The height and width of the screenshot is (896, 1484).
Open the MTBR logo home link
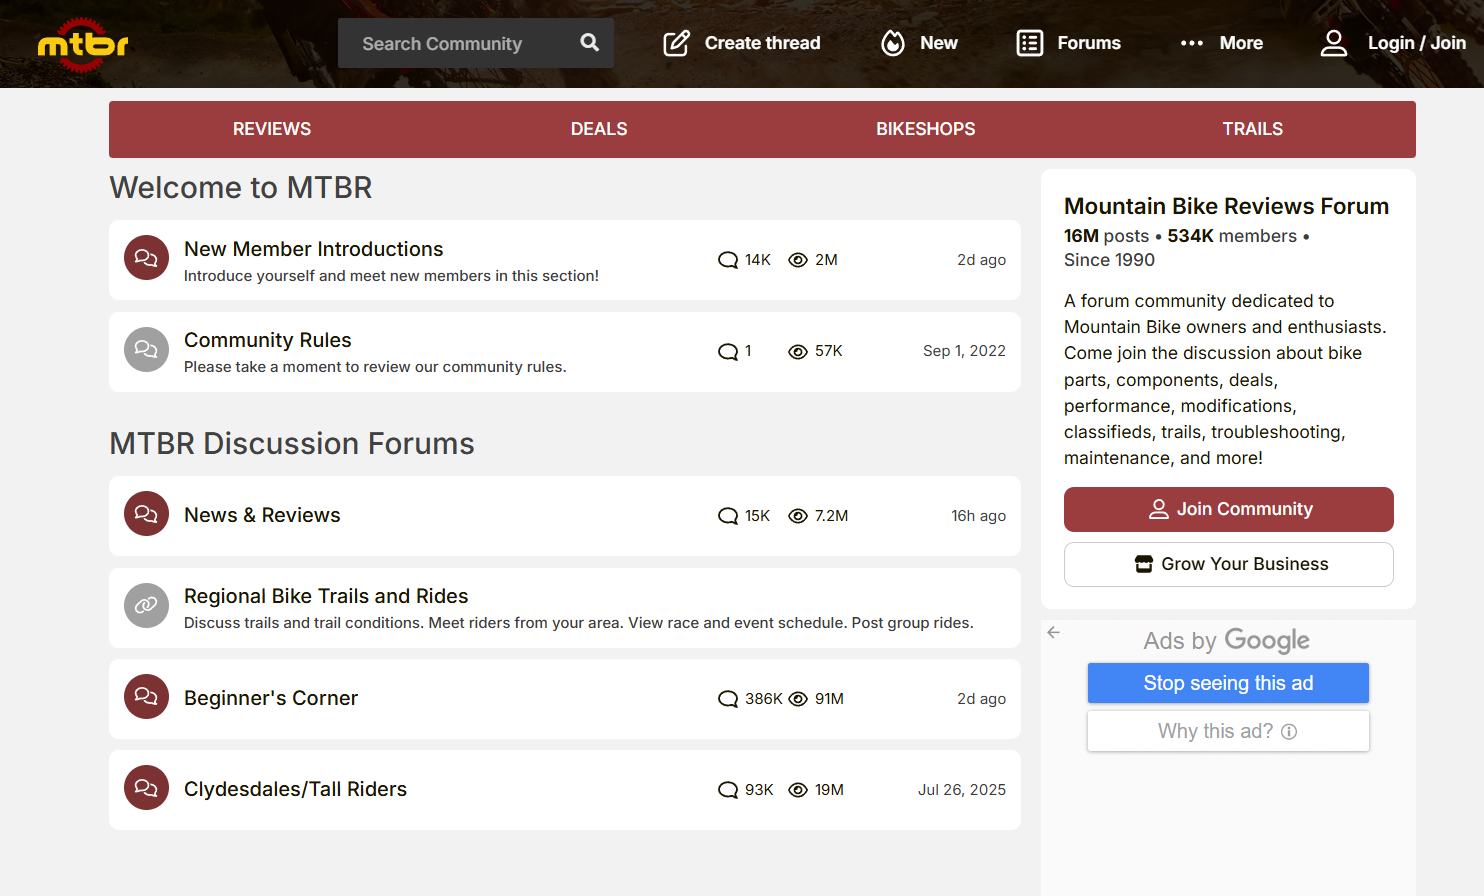(83, 44)
